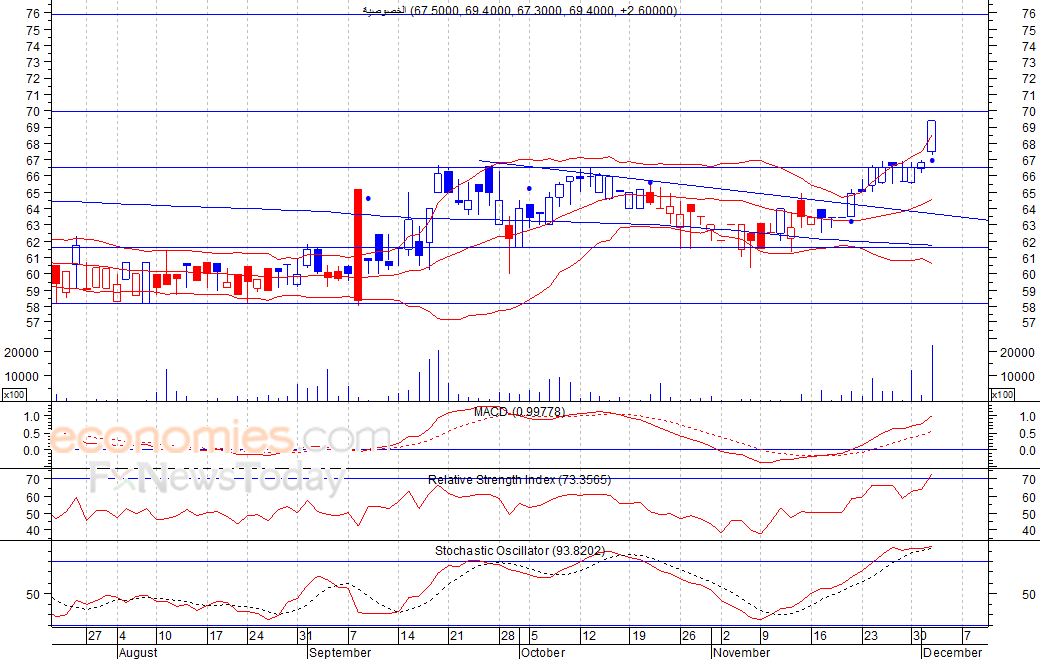This screenshot has height=659, width=1040.
Task: Click the 10000 volume label on right axis
Action: click(1017, 377)
